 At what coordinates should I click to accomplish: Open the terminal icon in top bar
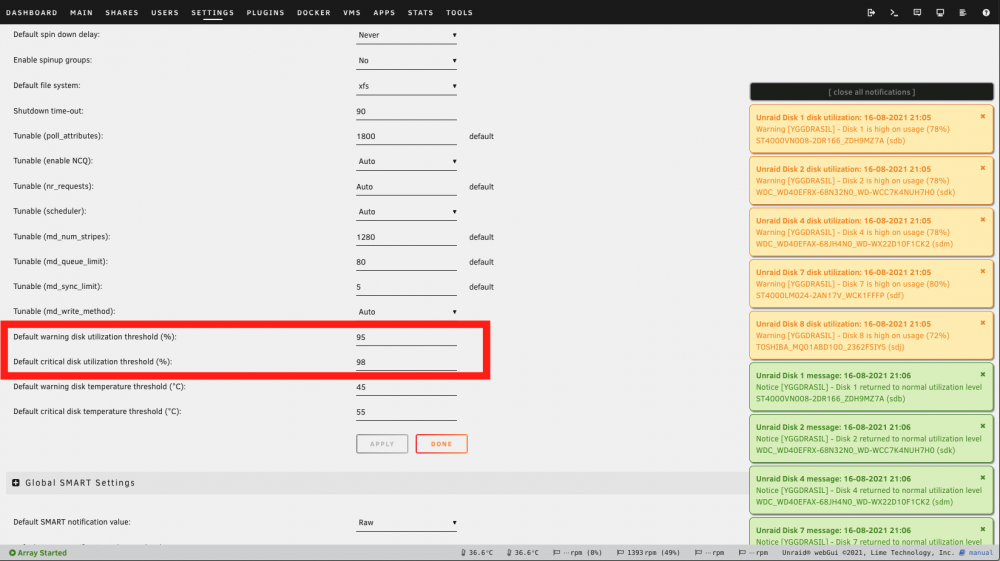(894, 13)
